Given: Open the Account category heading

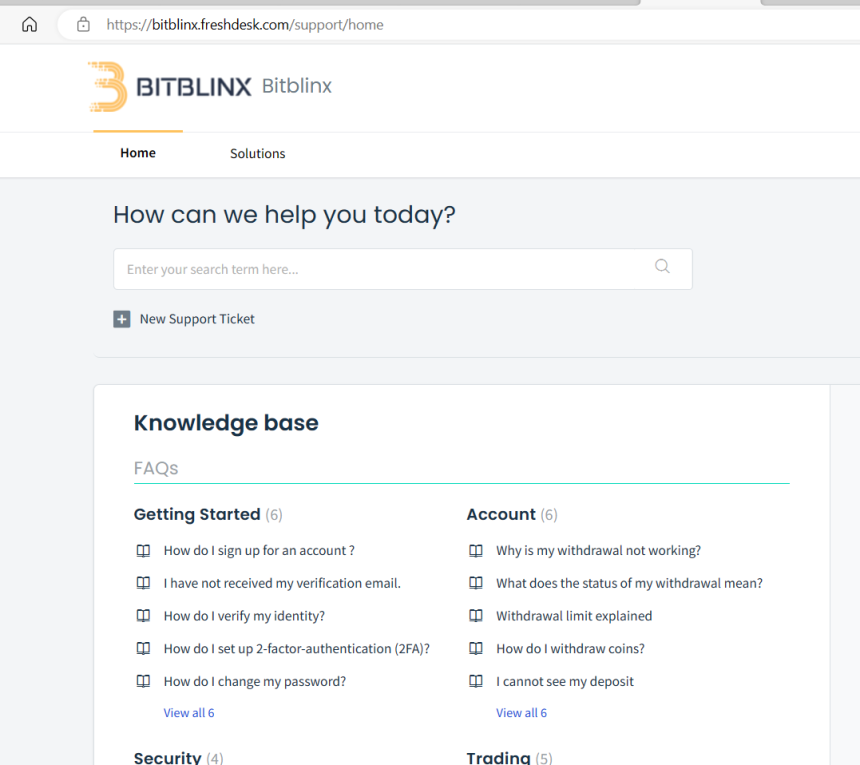Looking at the screenshot, I should click(x=501, y=514).
